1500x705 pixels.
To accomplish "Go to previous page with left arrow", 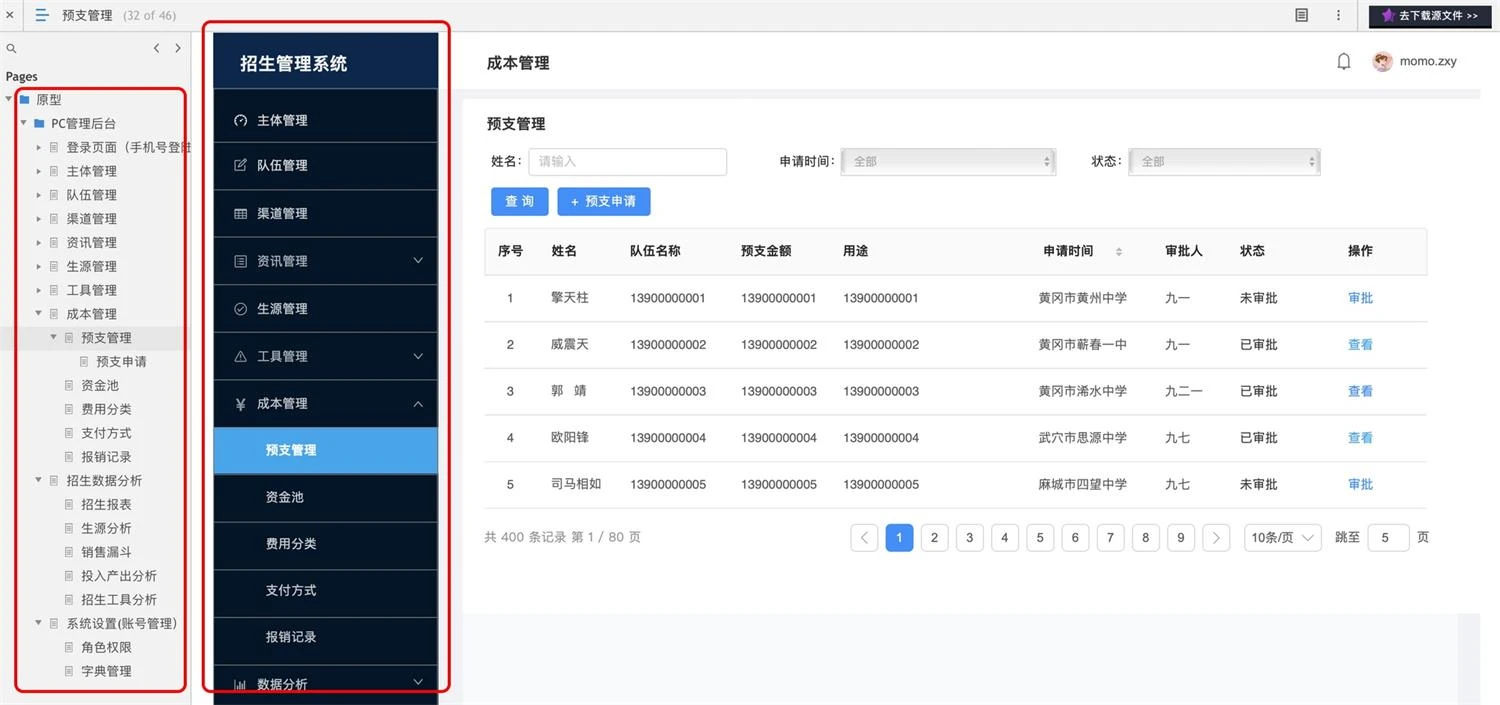I will (156, 48).
